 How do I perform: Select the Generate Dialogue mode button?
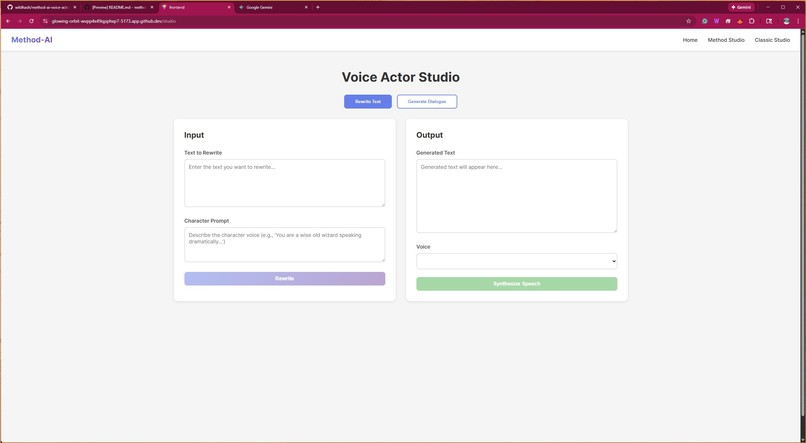[x=427, y=101]
